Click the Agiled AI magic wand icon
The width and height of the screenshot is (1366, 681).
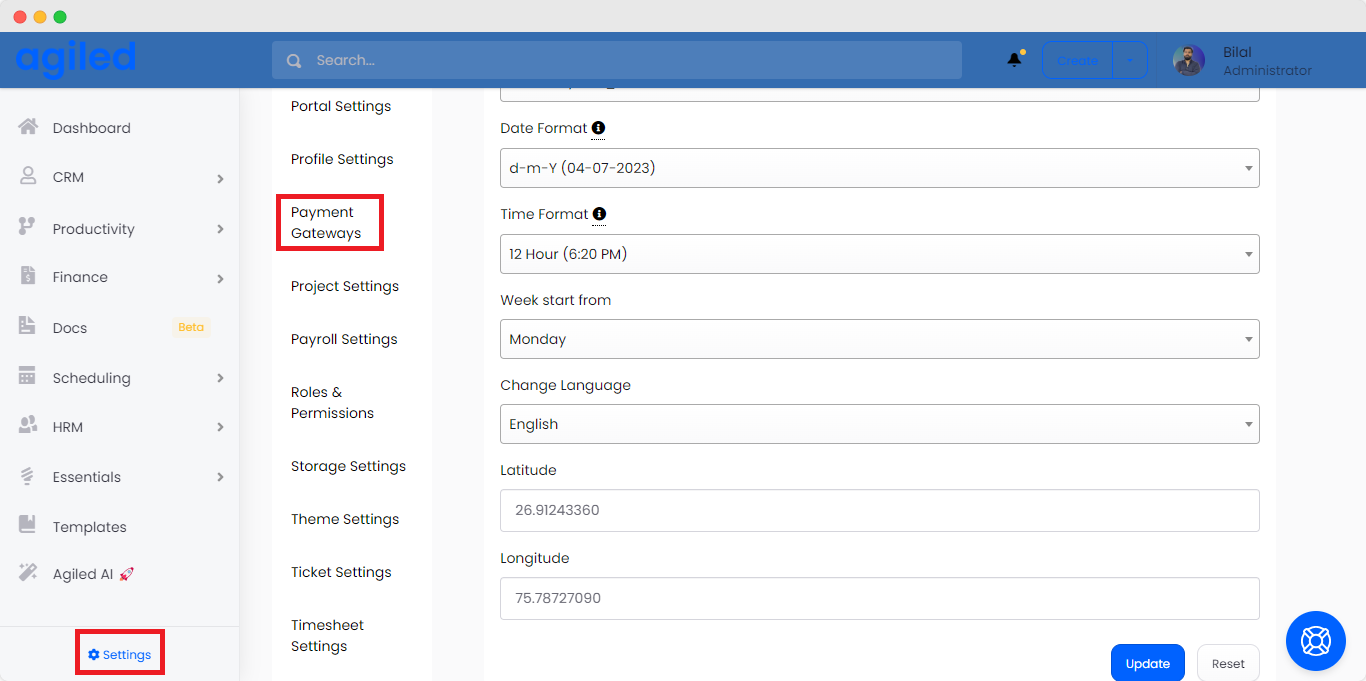pos(28,573)
